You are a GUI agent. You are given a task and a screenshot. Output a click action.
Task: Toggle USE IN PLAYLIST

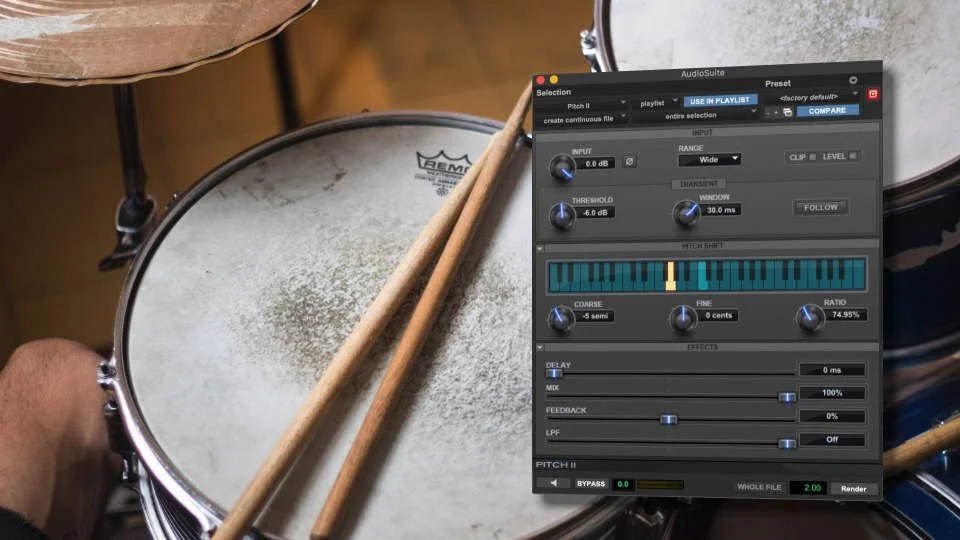pyautogui.click(x=719, y=100)
